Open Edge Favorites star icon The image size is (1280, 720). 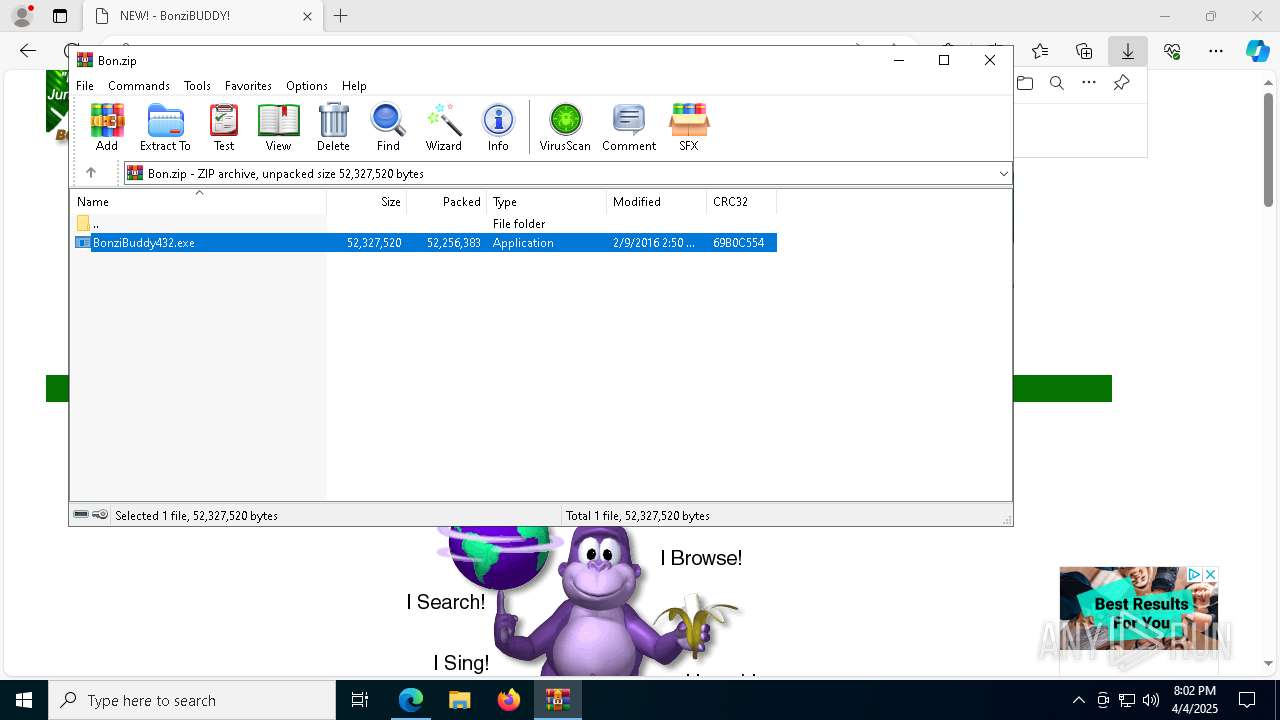1040,51
